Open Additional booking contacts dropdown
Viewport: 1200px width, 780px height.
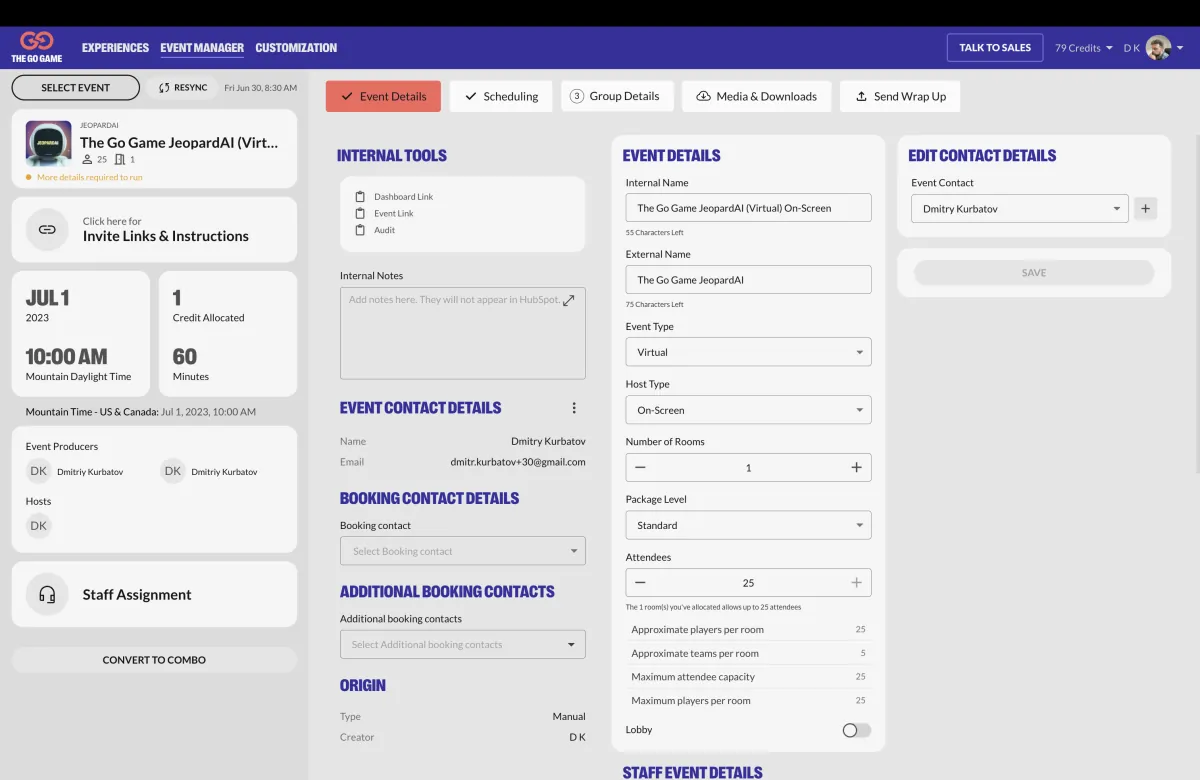463,644
